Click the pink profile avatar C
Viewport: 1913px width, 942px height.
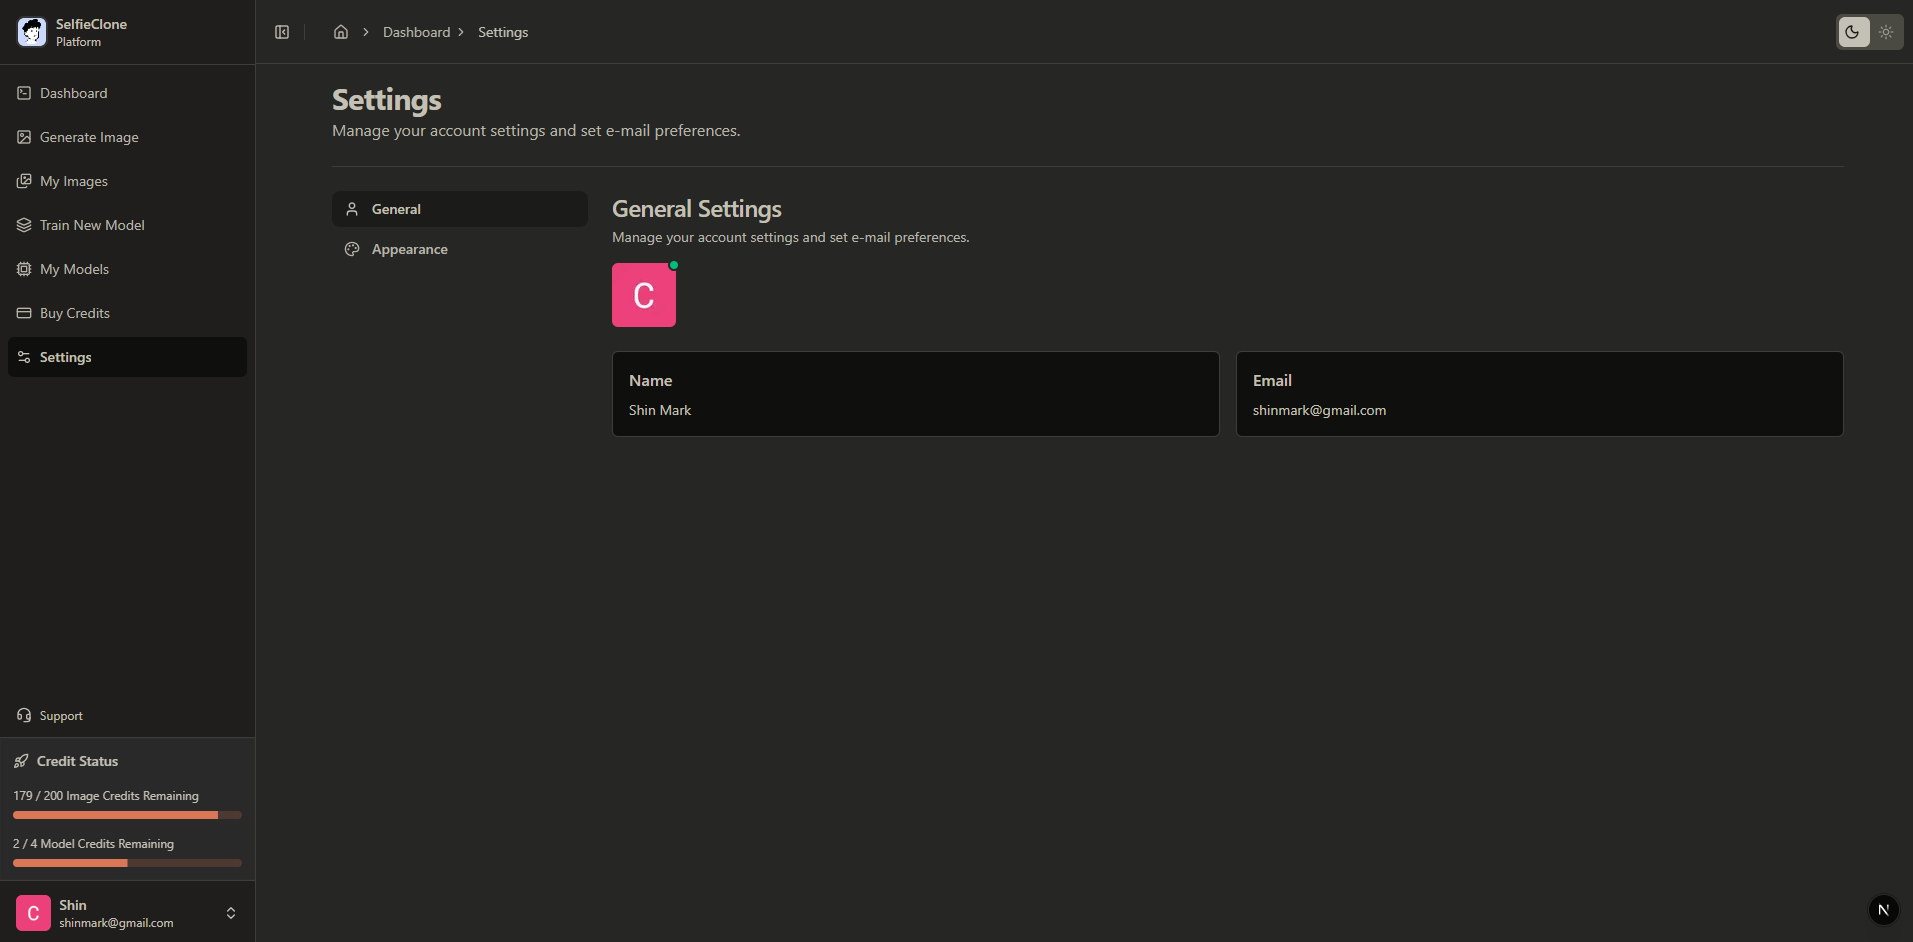pos(644,295)
